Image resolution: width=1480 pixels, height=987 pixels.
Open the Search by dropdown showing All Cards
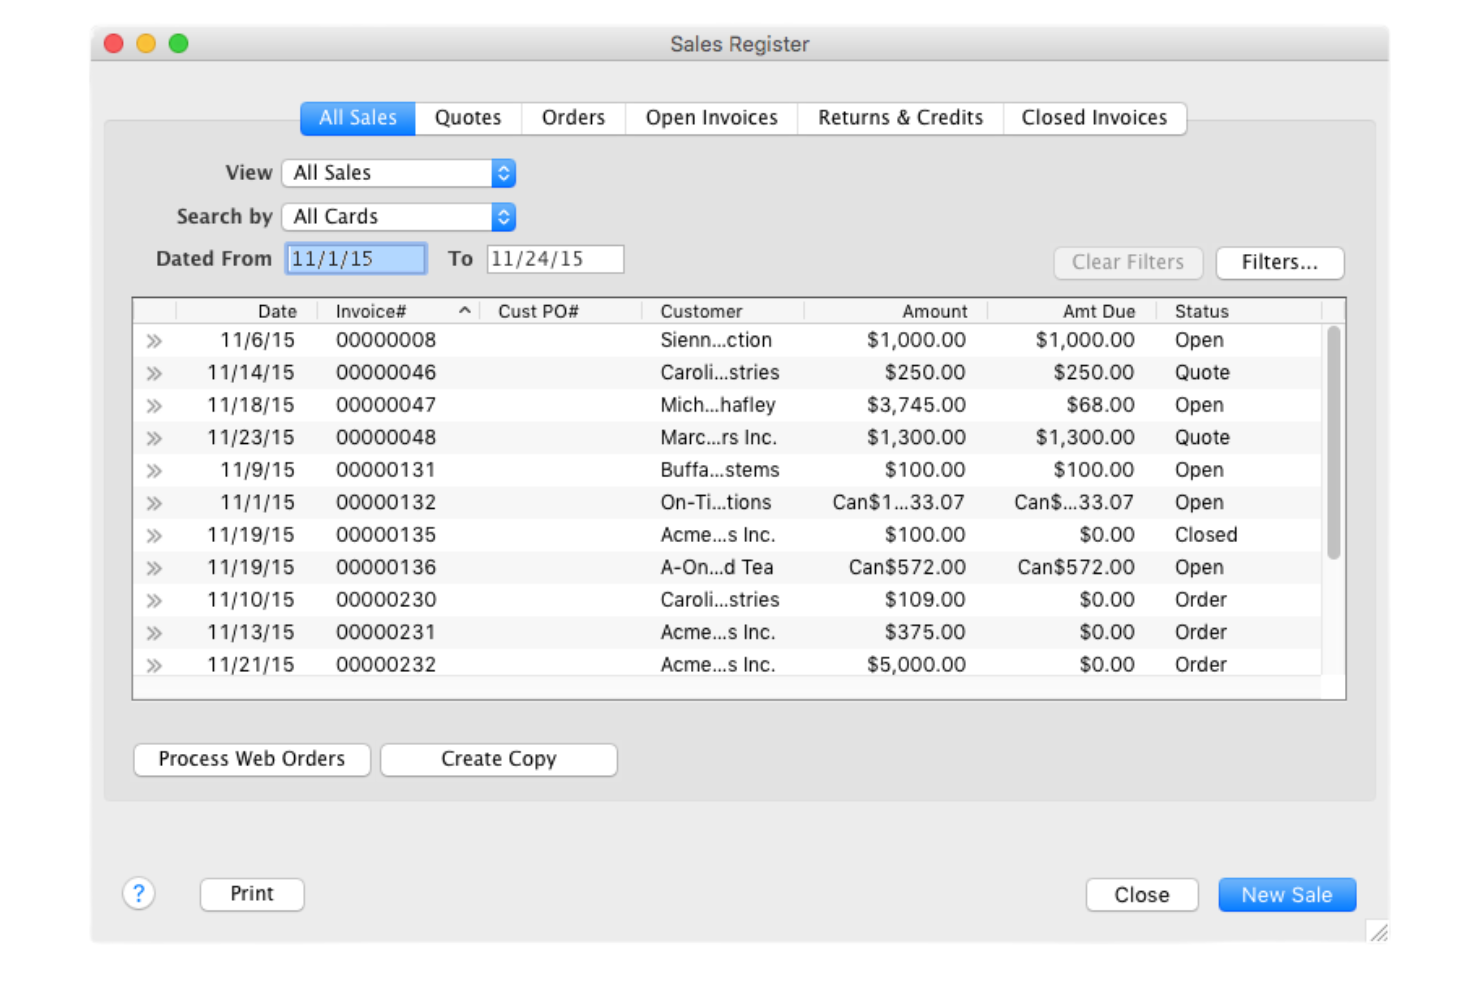coord(399,217)
